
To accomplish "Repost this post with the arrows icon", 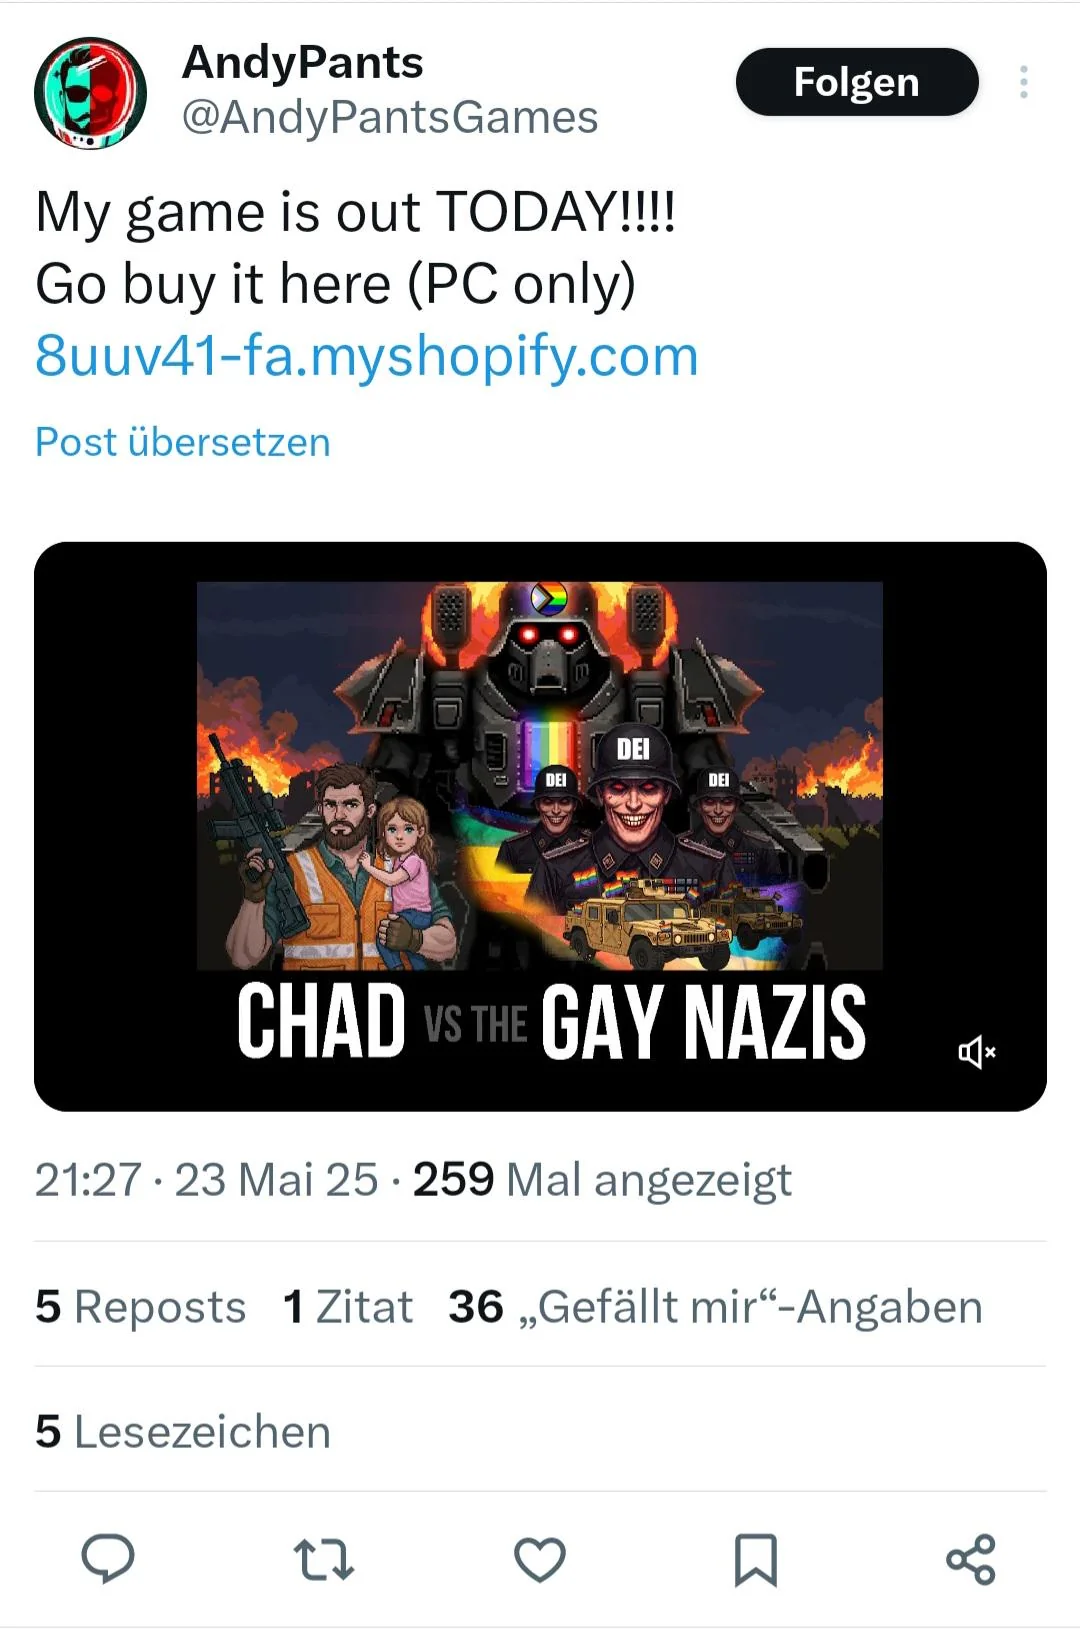I will click(x=323, y=1559).
